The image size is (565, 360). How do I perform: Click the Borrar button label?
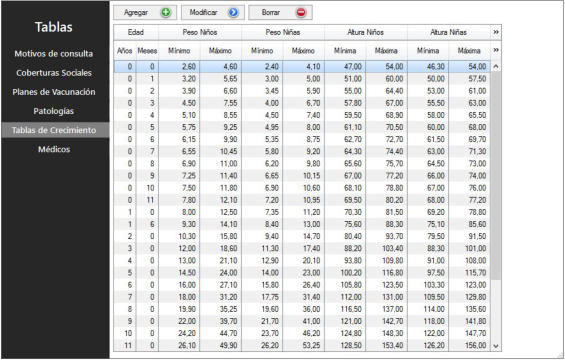click(271, 13)
